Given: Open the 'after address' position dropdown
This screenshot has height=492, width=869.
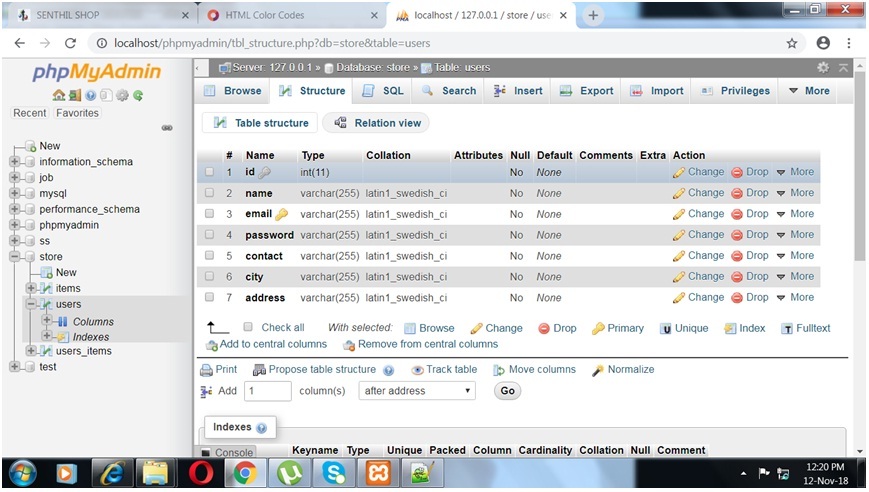Looking at the screenshot, I should pyautogui.click(x=416, y=391).
